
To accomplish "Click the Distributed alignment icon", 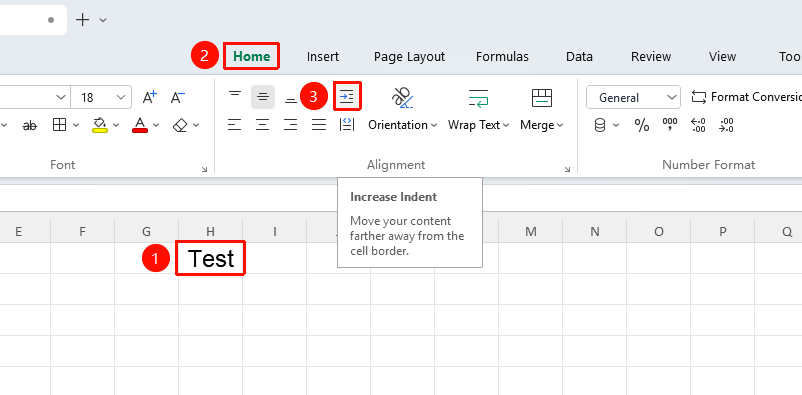I will coord(347,124).
